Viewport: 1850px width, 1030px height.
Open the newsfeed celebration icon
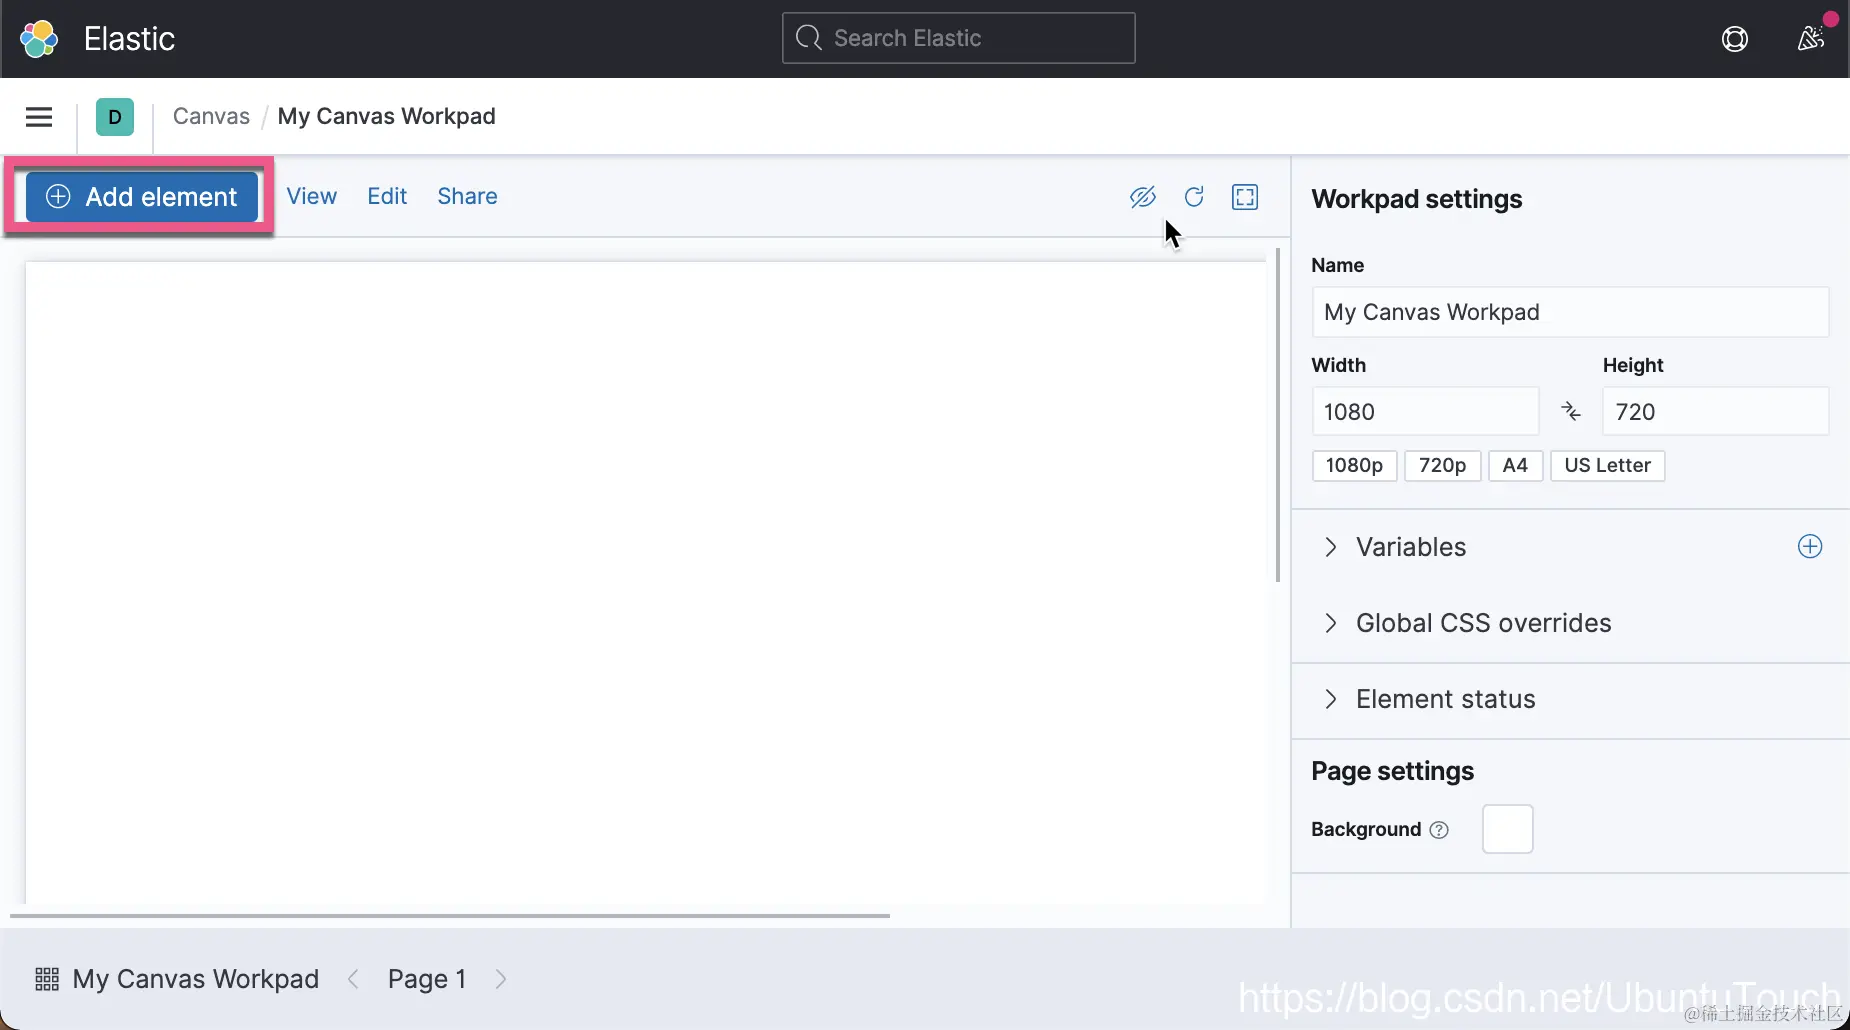pyautogui.click(x=1811, y=39)
